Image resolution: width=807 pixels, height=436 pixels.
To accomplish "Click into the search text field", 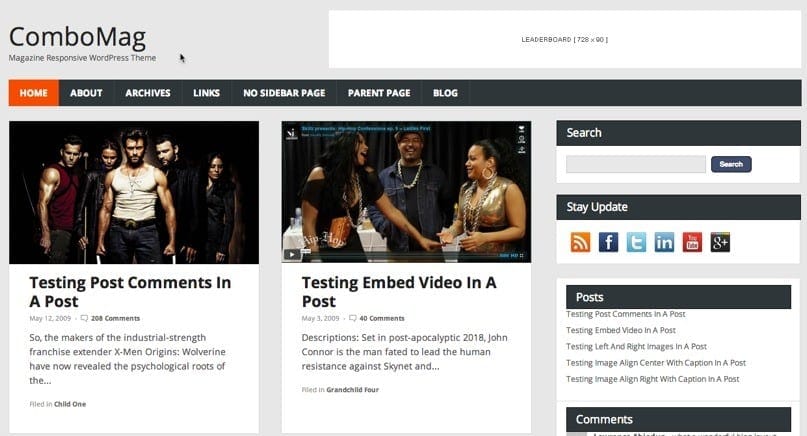I will pos(636,164).
